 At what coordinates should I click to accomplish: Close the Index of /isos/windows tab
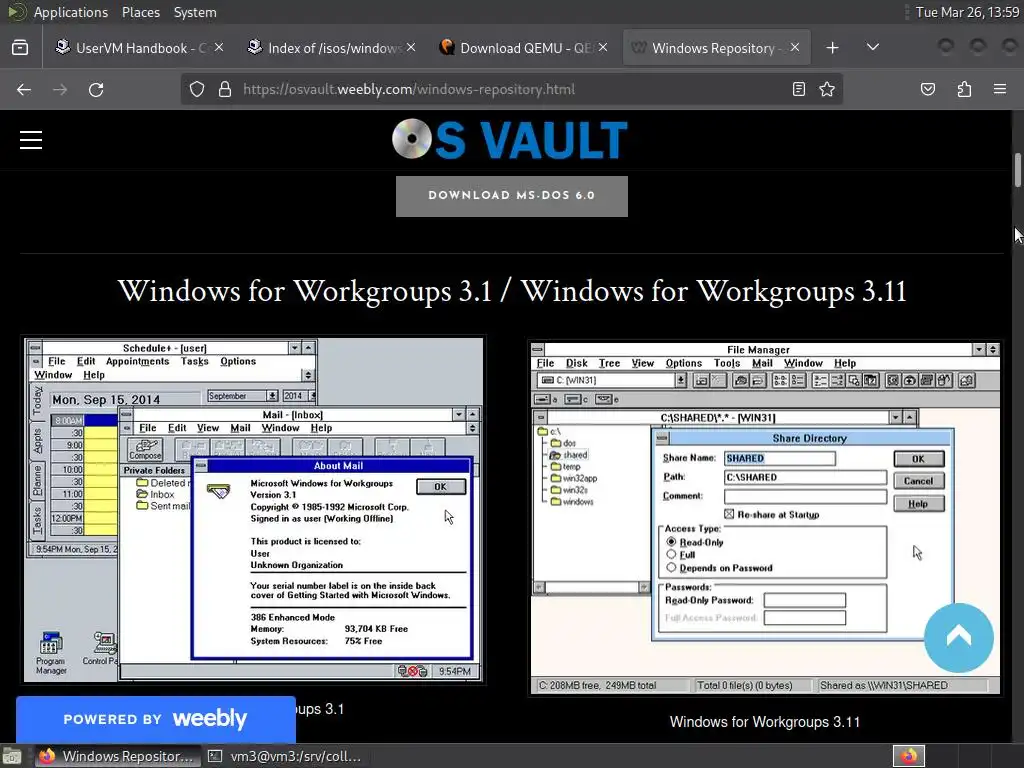[411, 47]
